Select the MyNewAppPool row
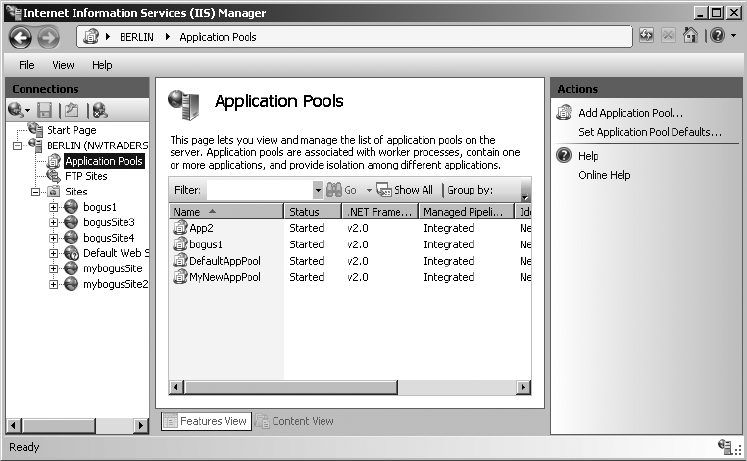This screenshot has height=461, width=747. tap(350, 277)
